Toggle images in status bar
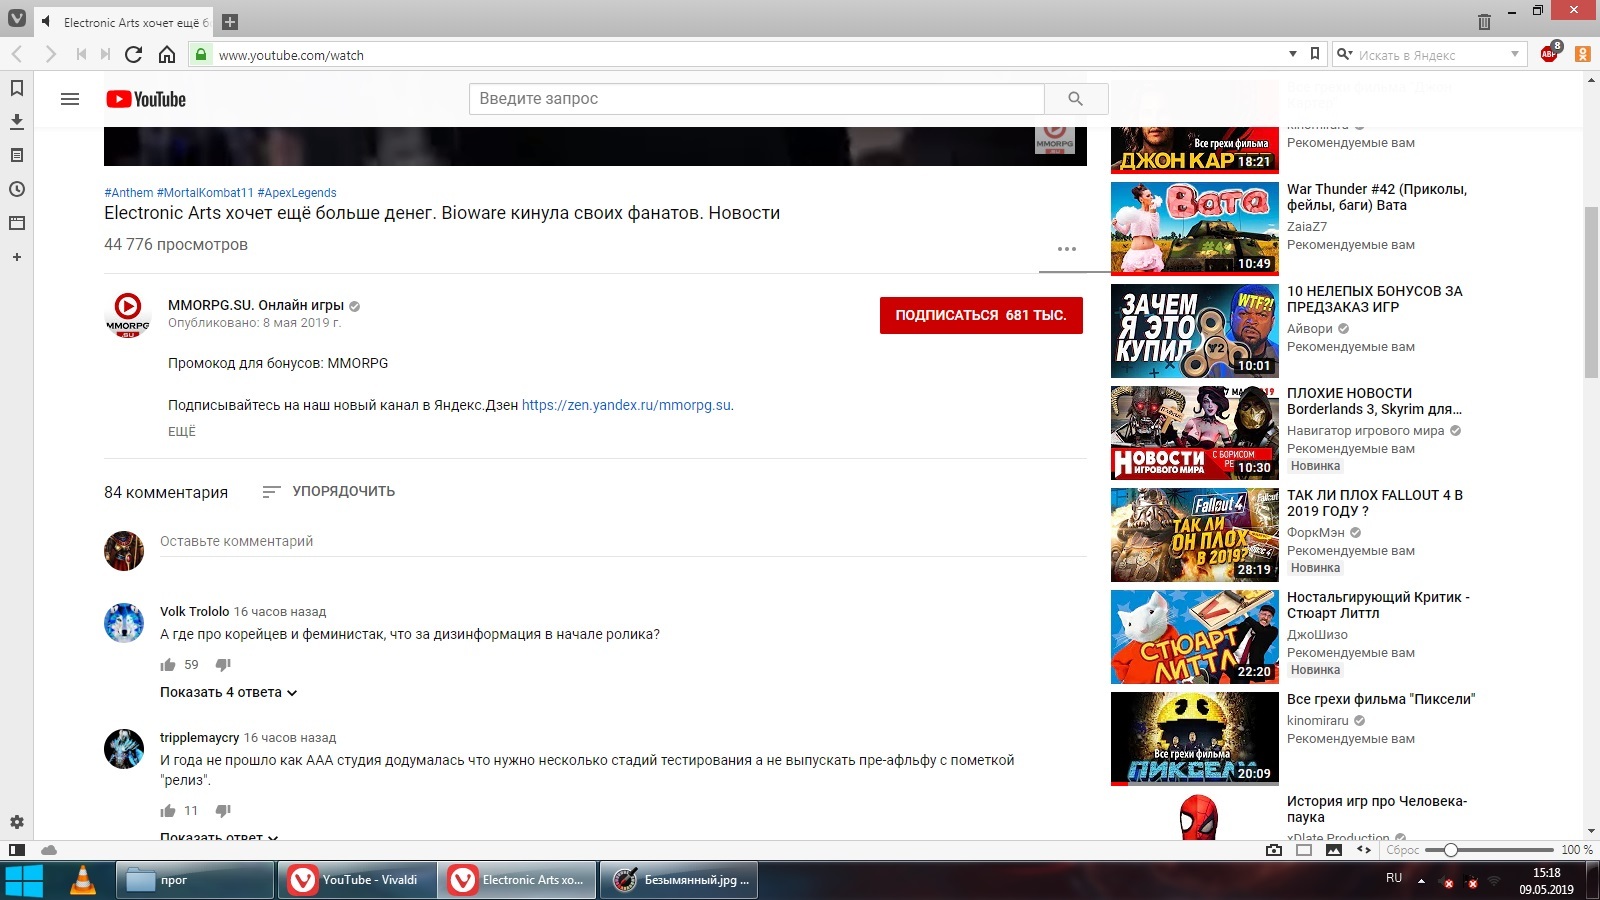Image resolution: width=1600 pixels, height=900 pixels. coord(1334,850)
